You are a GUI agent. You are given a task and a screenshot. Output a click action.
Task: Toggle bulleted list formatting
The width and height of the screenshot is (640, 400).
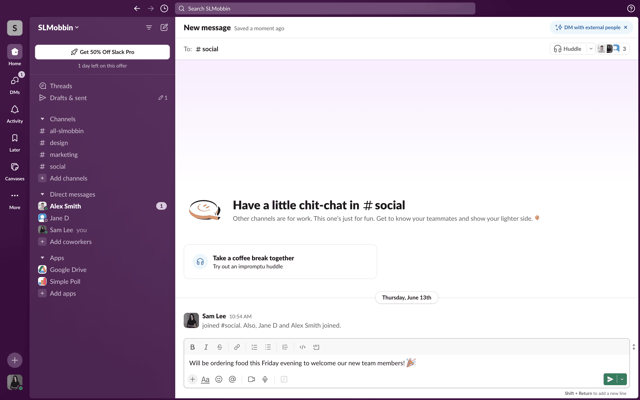coord(268,347)
